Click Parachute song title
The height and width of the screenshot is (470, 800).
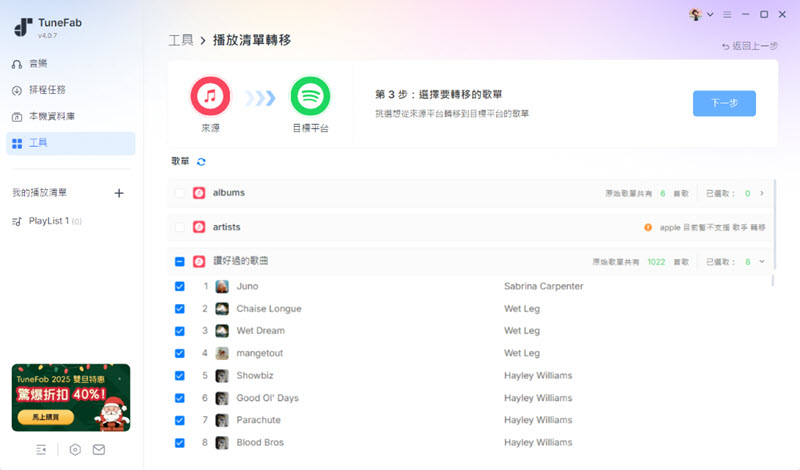(258, 420)
